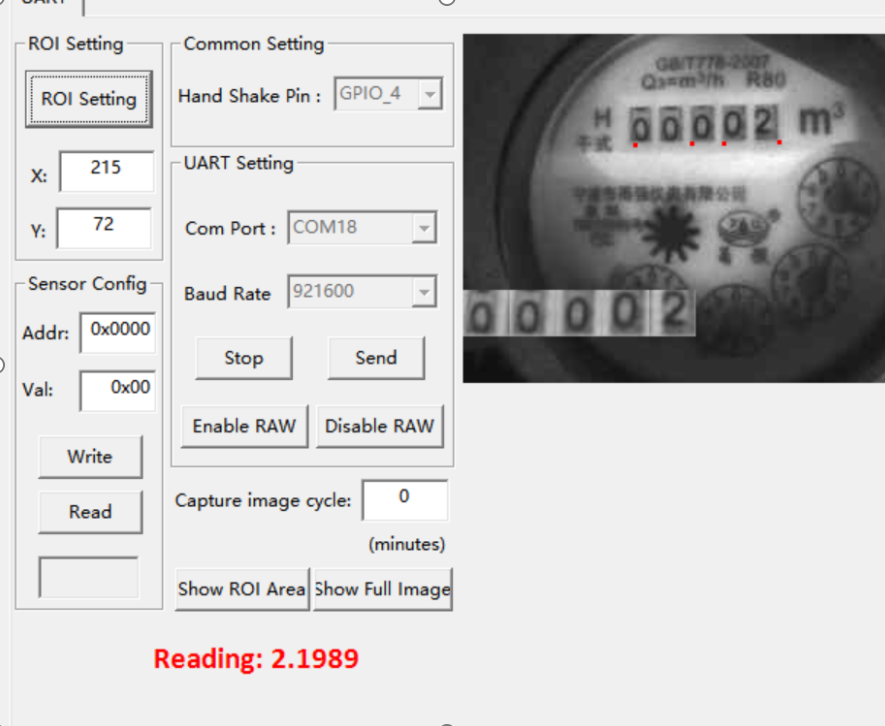Click the (minutes) unit label

click(407, 544)
